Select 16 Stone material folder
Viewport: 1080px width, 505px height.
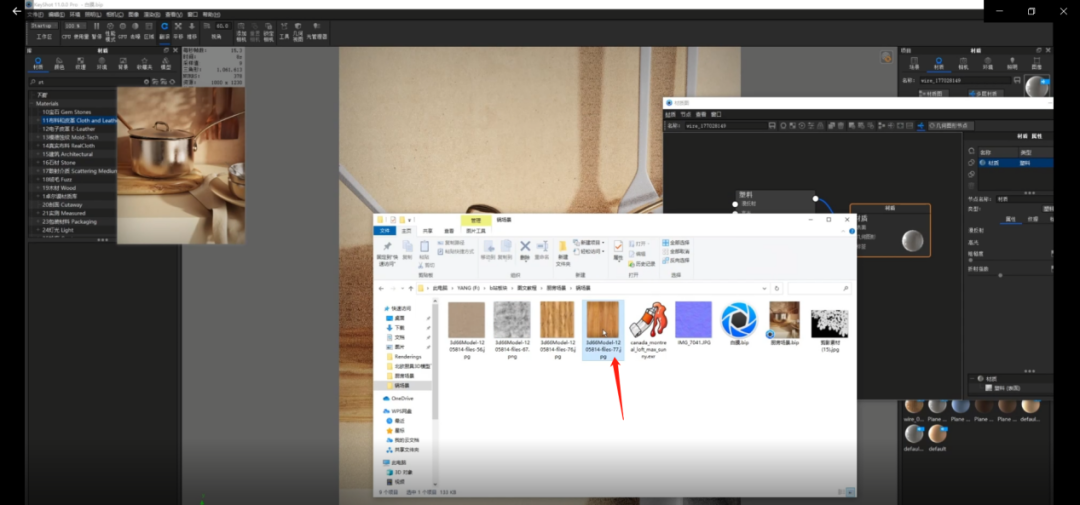pyautogui.click(x=59, y=163)
